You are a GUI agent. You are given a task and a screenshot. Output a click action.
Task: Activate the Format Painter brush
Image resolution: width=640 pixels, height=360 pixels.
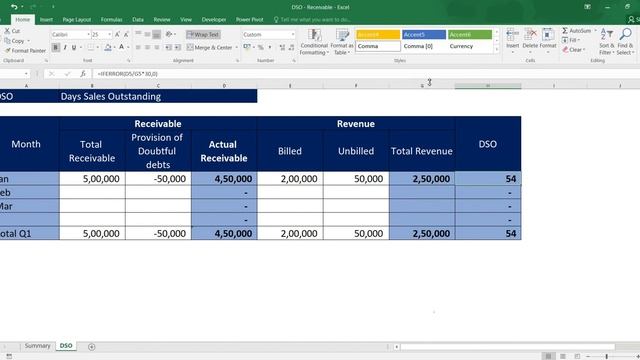tap(7, 51)
